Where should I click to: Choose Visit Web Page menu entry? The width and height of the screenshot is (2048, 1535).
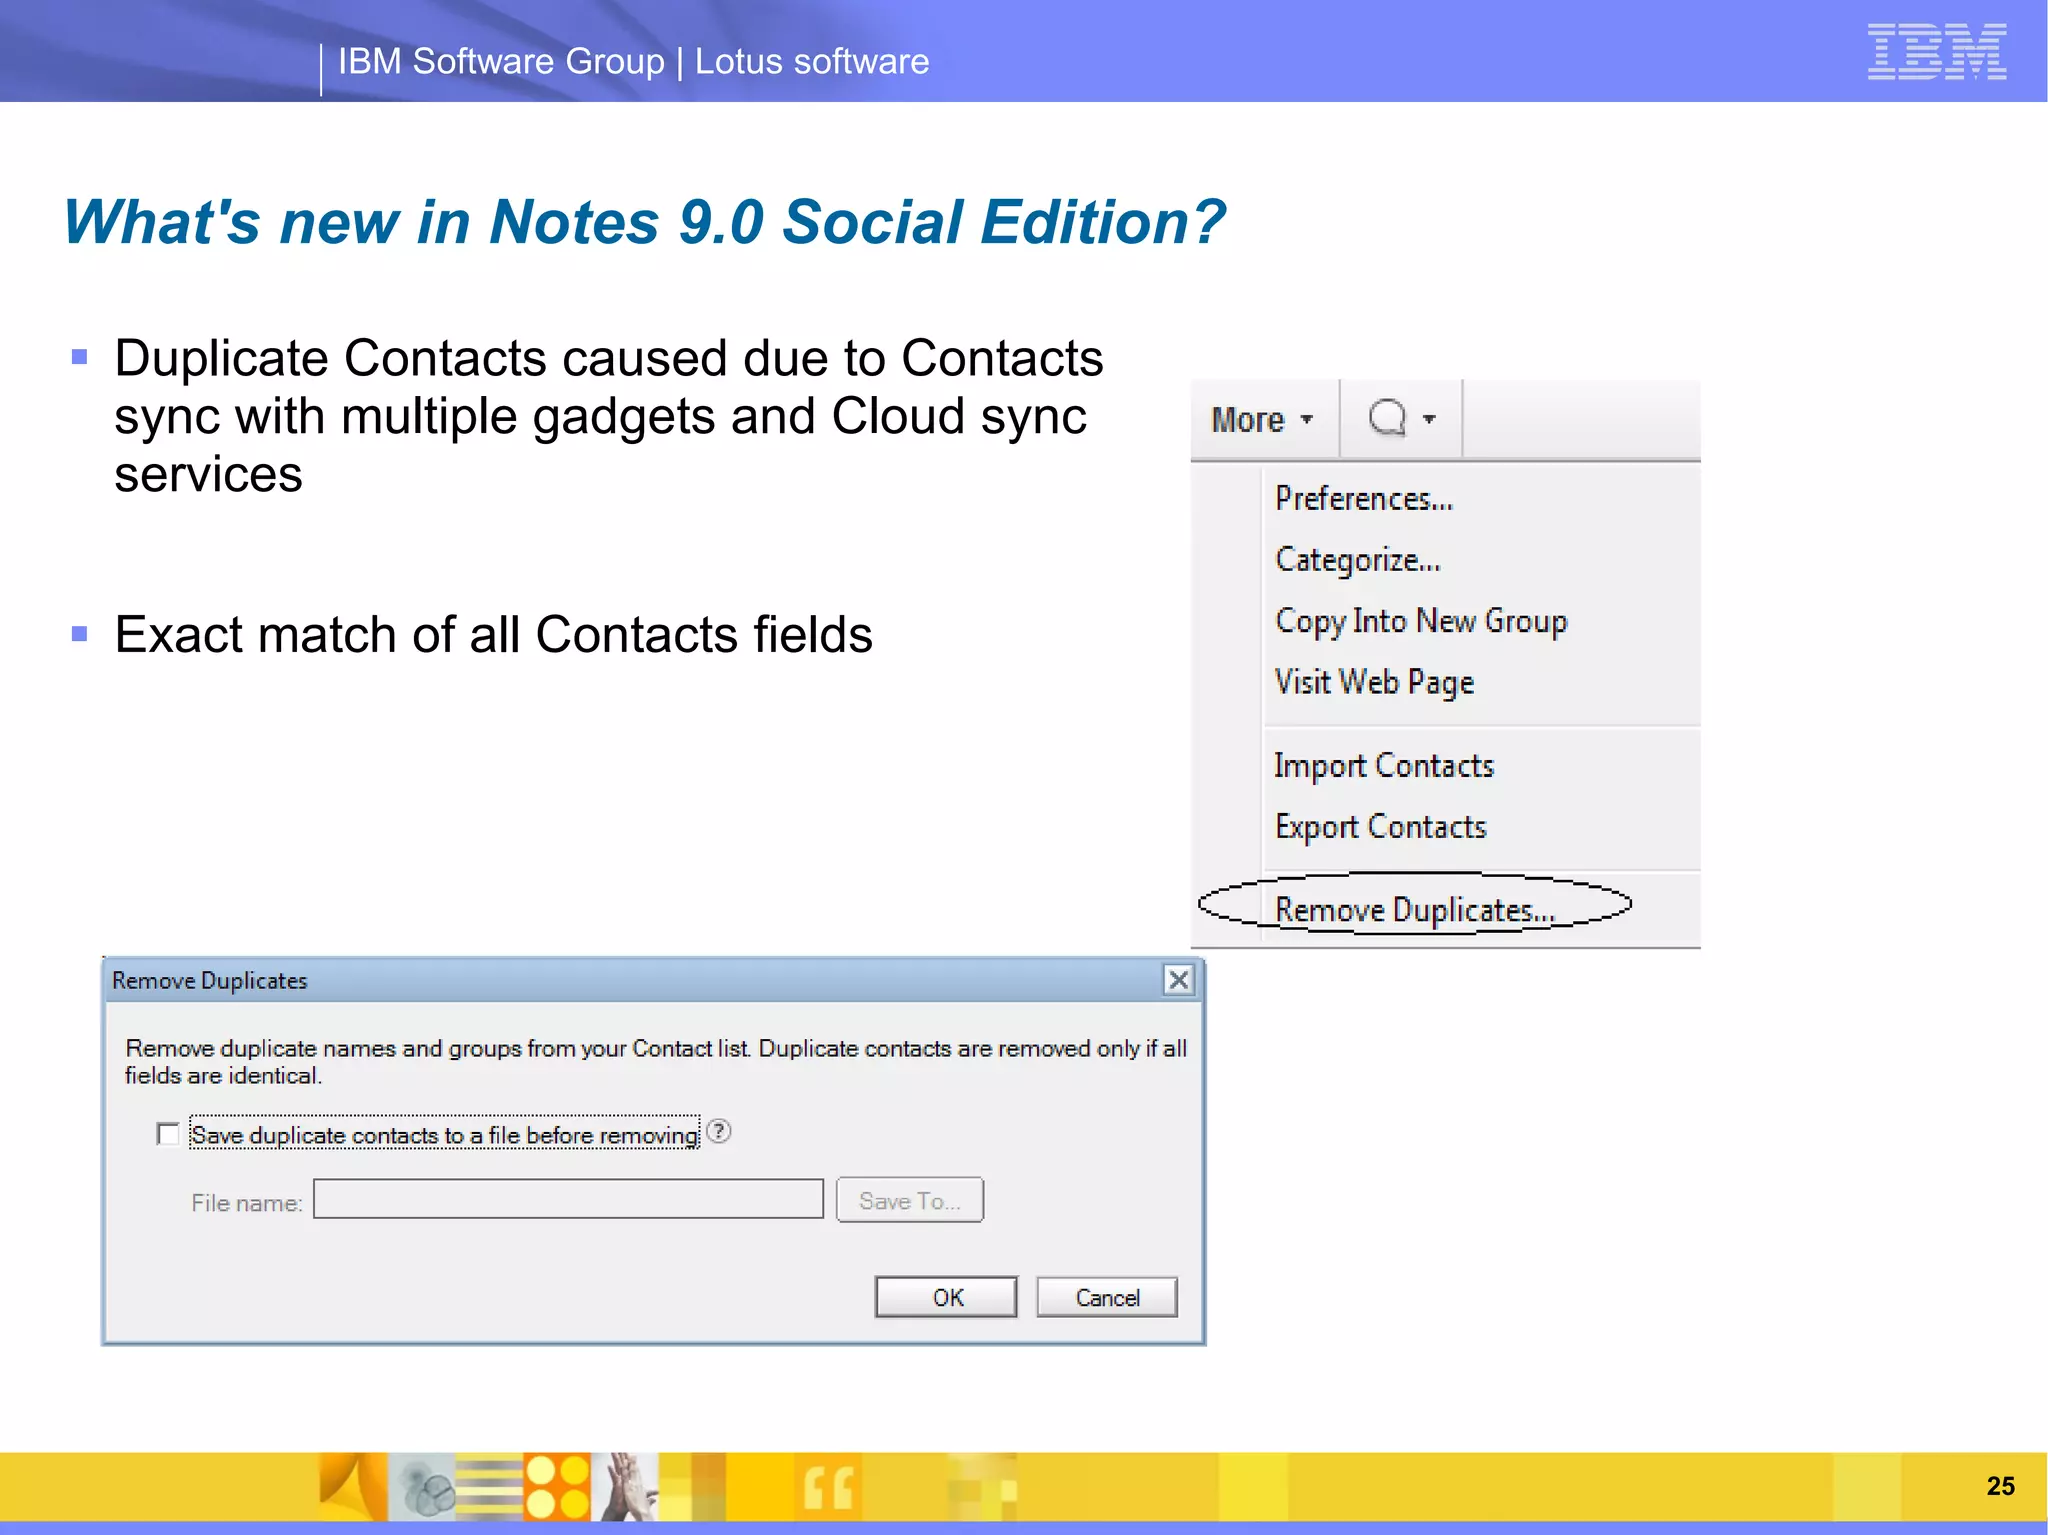coord(1374,682)
